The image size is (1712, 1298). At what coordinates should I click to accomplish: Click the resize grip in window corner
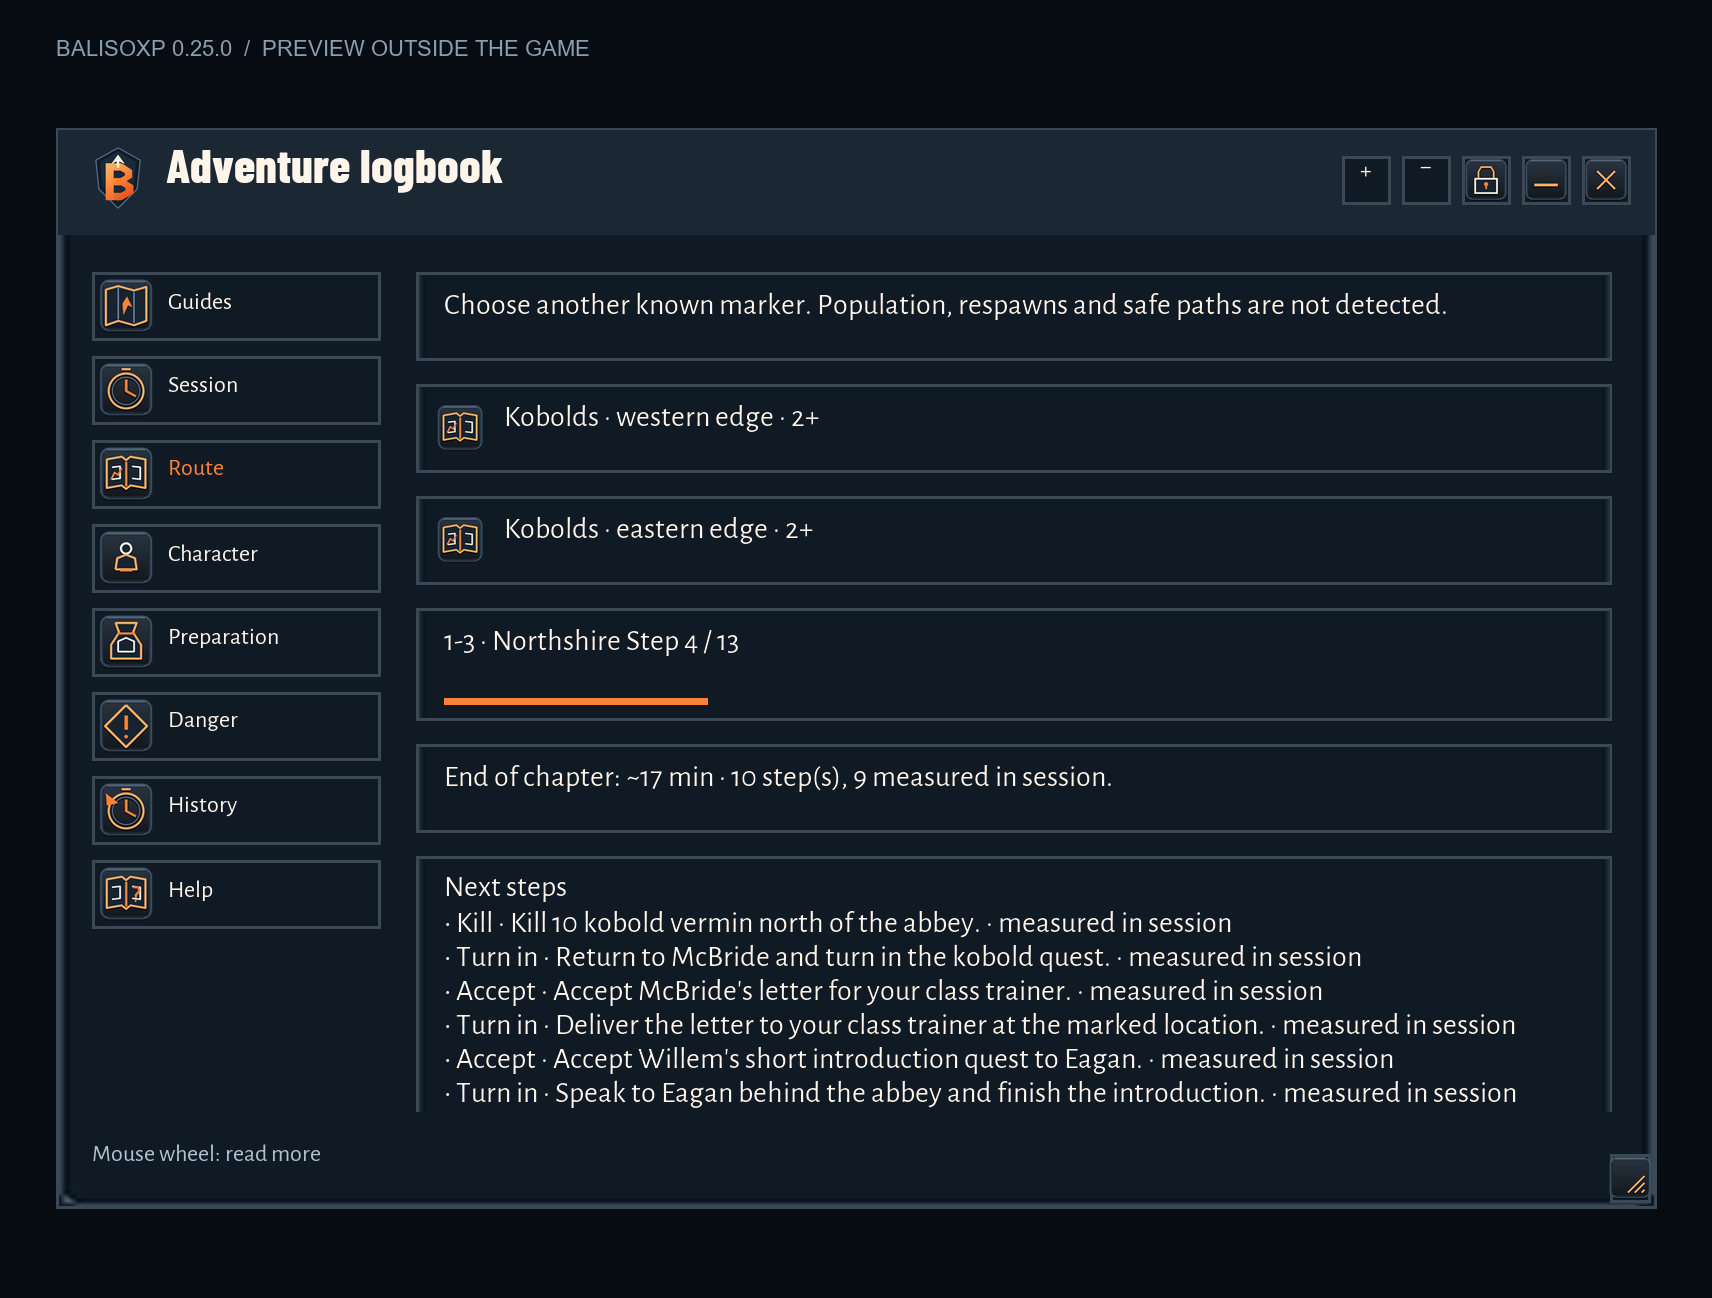pos(1630,1178)
